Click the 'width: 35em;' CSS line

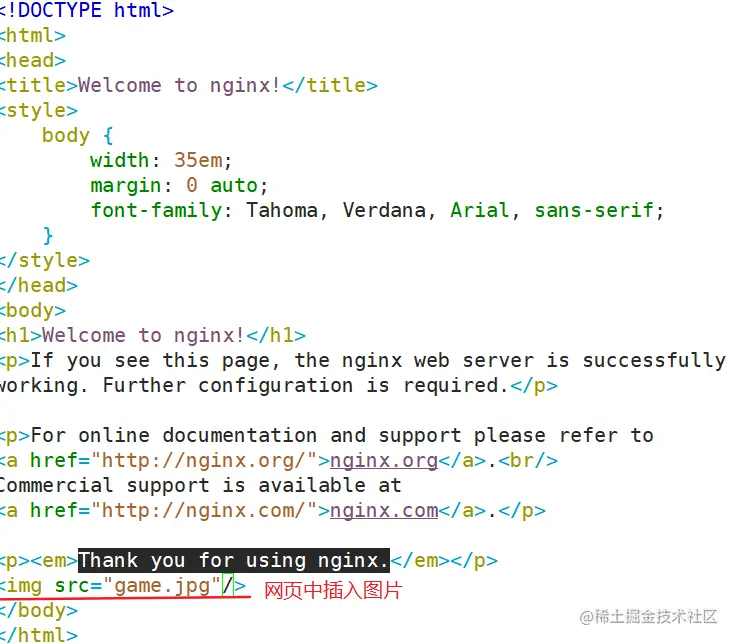(x=161, y=161)
